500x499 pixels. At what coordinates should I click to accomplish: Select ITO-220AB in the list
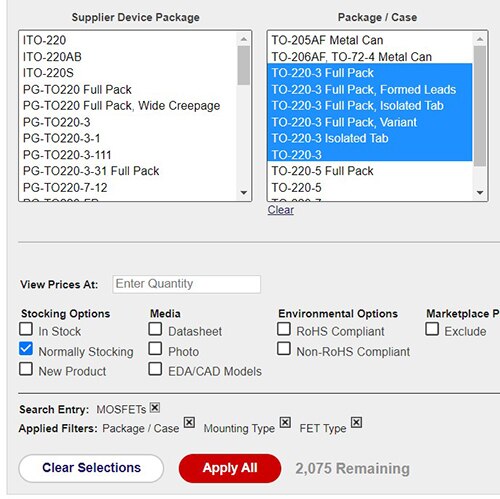pyautogui.click(x=128, y=57)
